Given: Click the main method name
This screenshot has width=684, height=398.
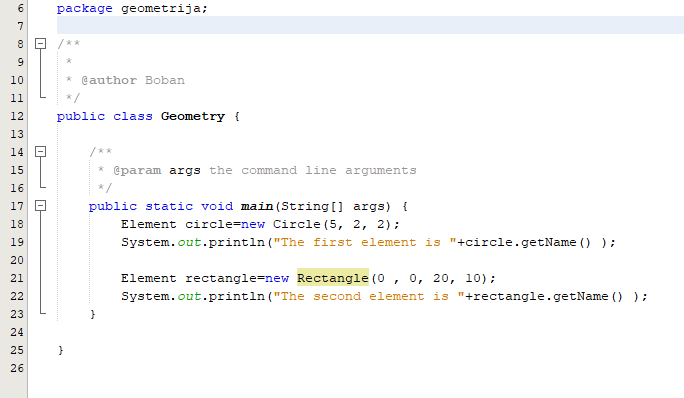Looking at the screenshot, I should pyautogui.click(x=257, y=206).
